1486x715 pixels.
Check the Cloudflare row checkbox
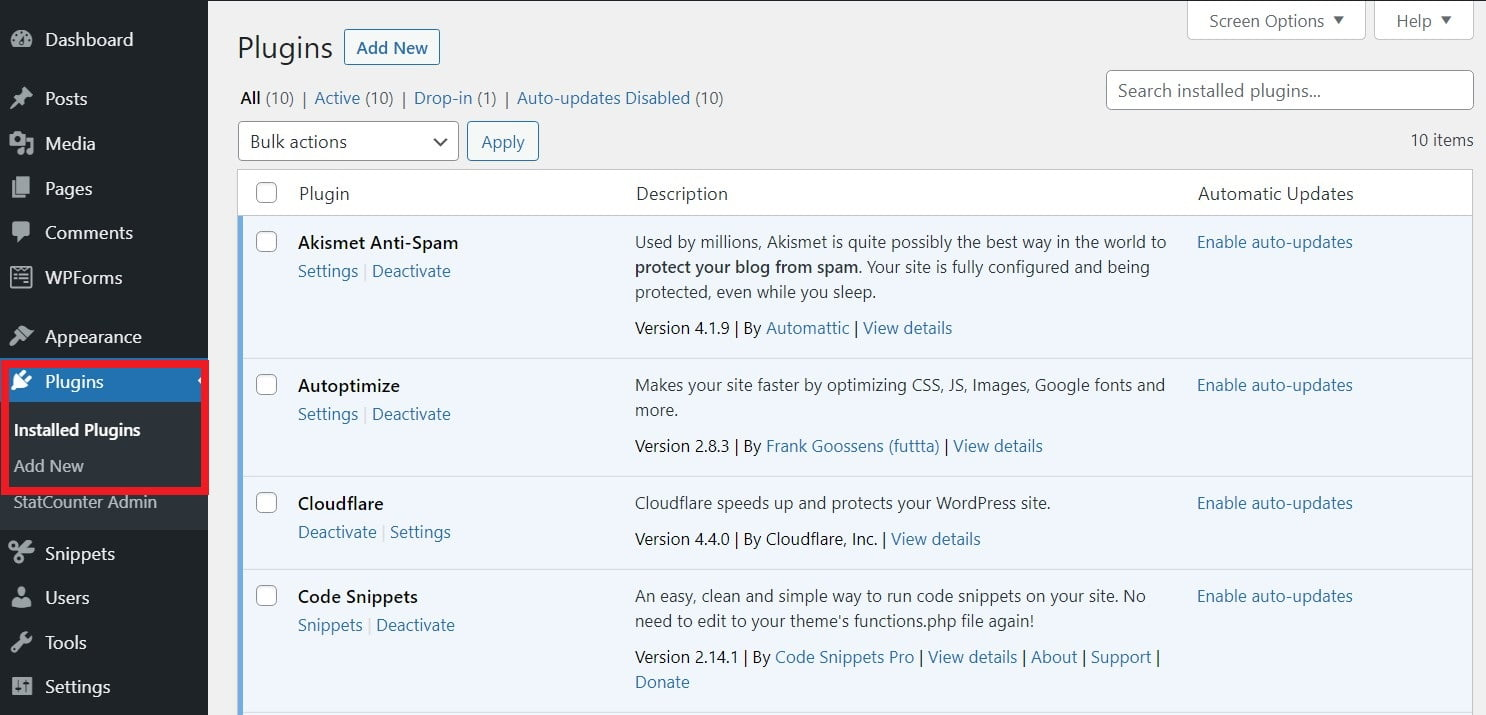point(266,503)
